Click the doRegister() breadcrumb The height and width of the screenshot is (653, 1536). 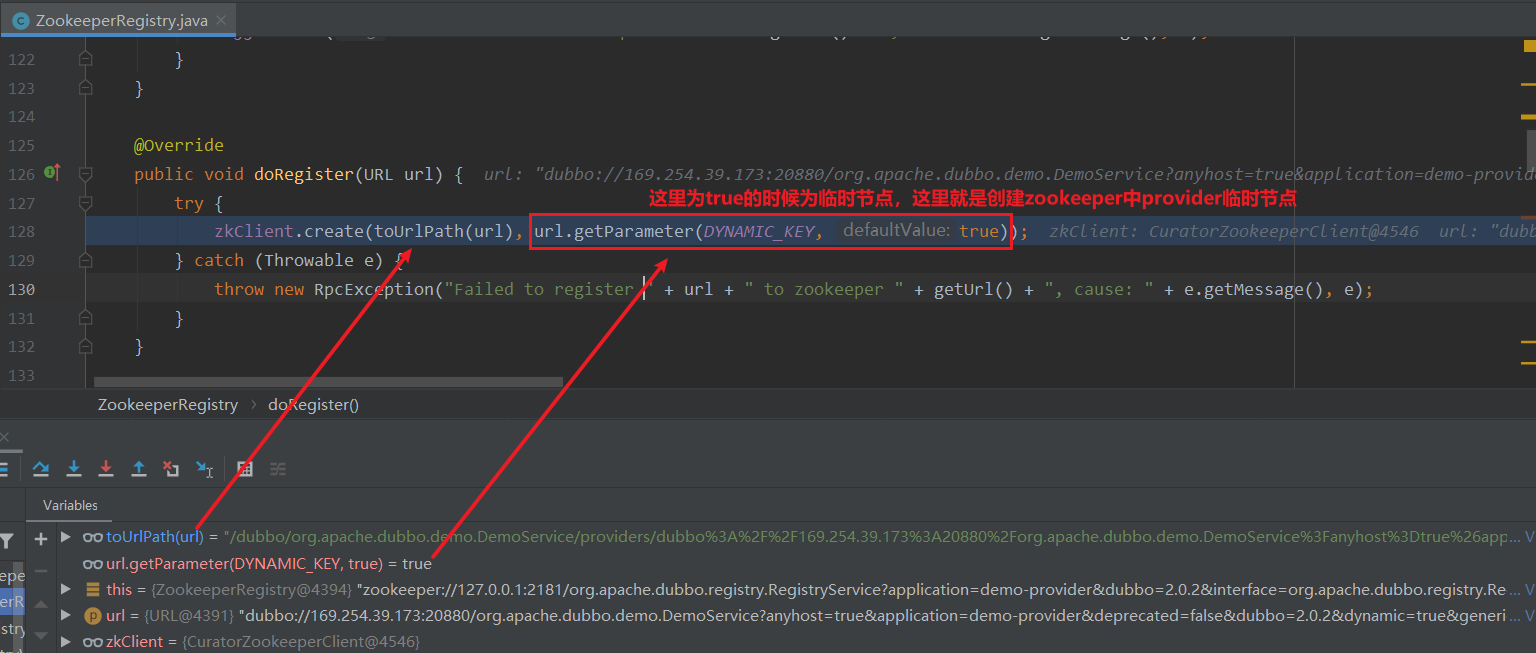(313, 405)
